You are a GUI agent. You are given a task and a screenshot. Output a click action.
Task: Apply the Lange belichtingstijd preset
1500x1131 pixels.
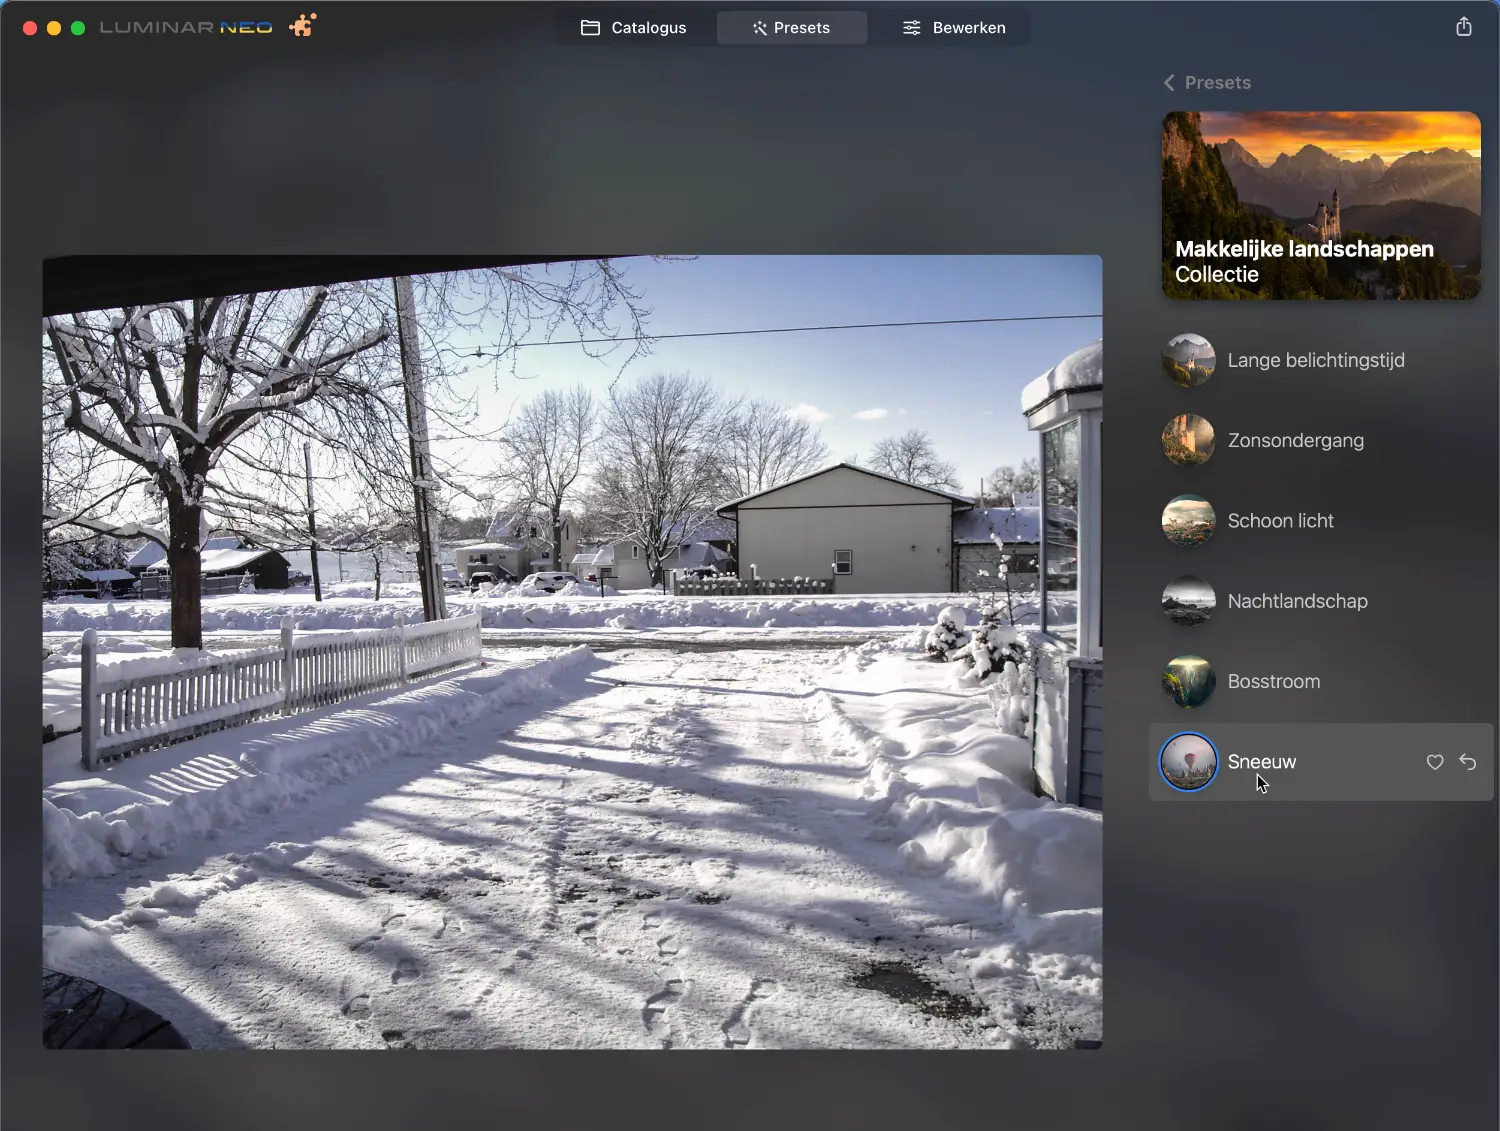[x=1321, y=360]
